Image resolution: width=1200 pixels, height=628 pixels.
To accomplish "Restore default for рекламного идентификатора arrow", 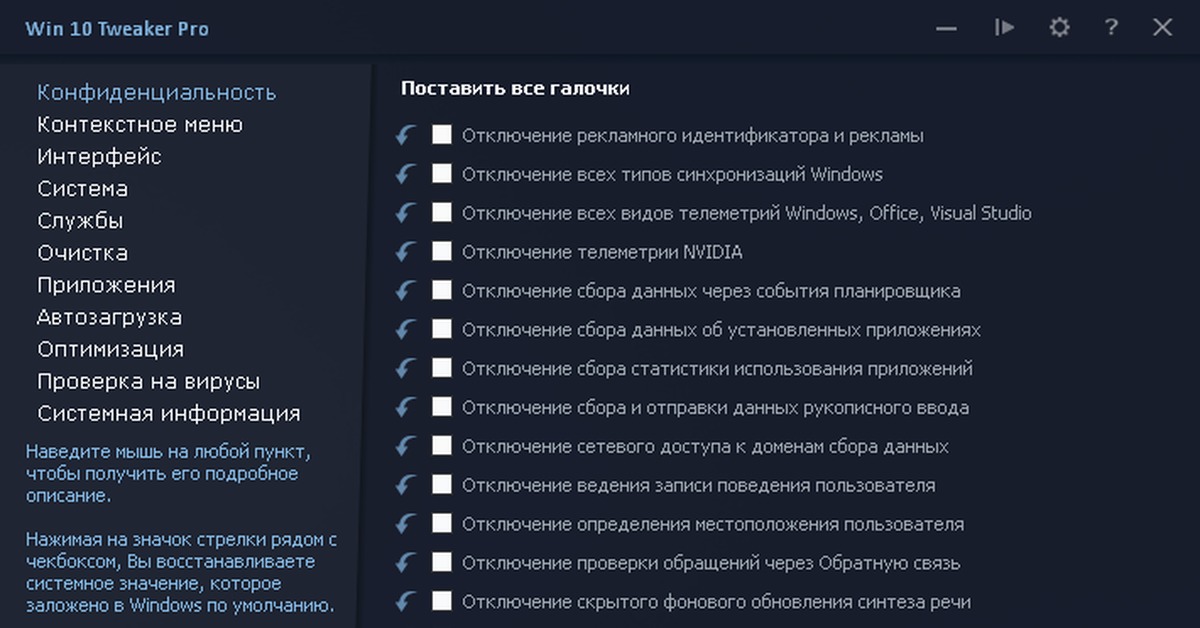I will pyautogui.click(x=405, y=135).
